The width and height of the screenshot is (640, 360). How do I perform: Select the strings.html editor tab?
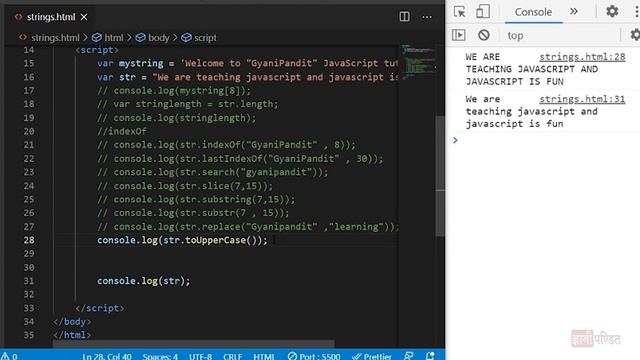51,17
